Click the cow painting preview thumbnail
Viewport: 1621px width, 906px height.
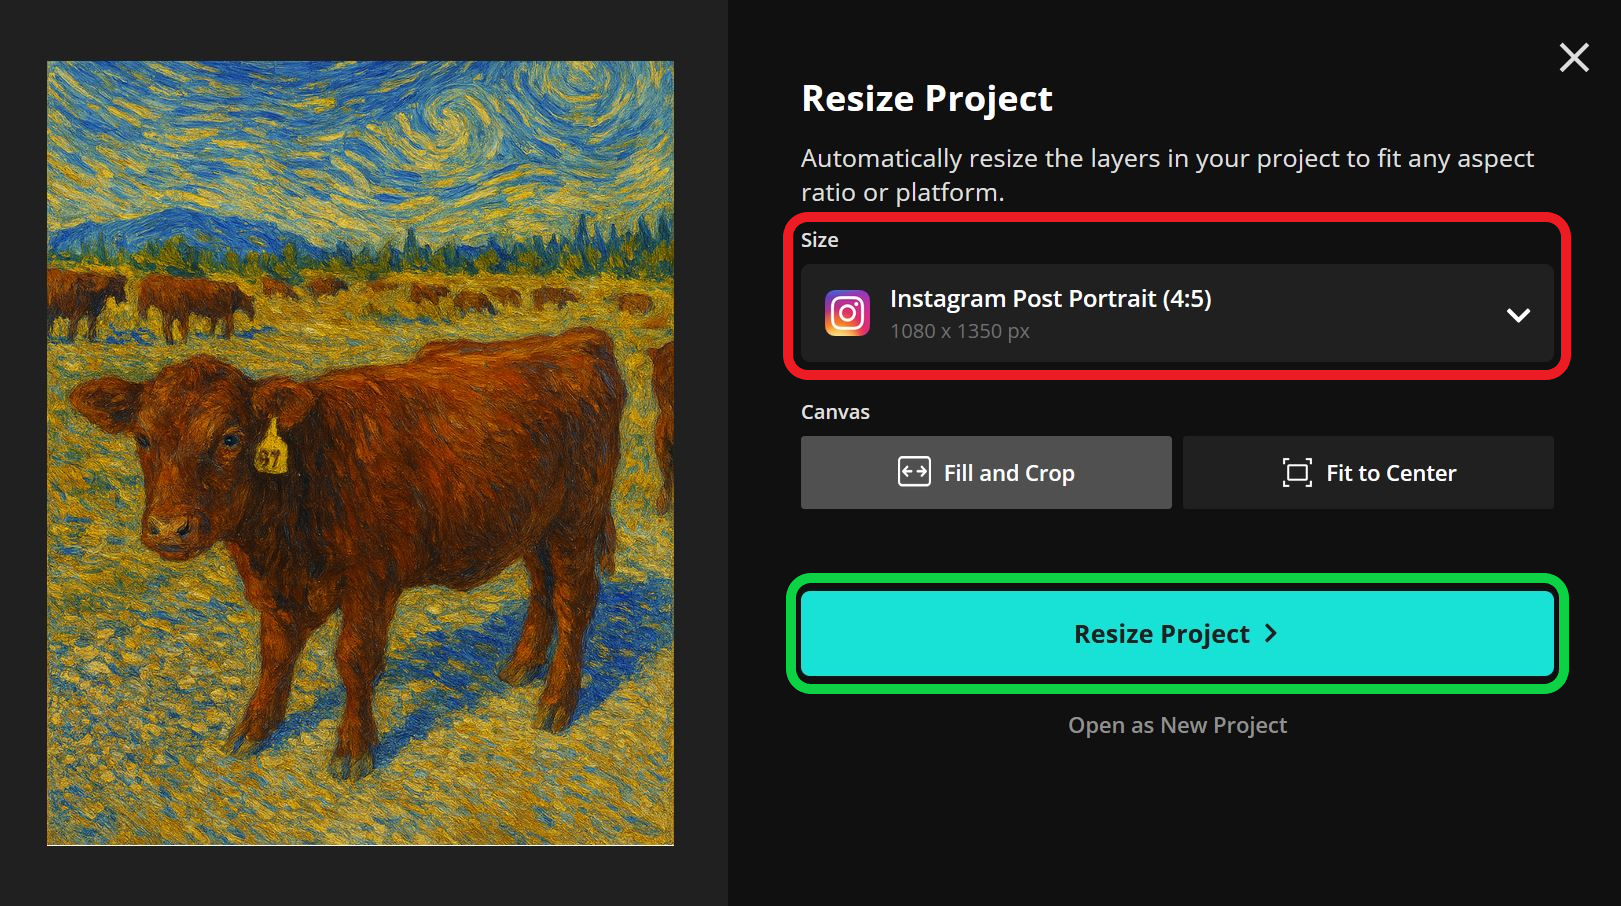(360, 450)
